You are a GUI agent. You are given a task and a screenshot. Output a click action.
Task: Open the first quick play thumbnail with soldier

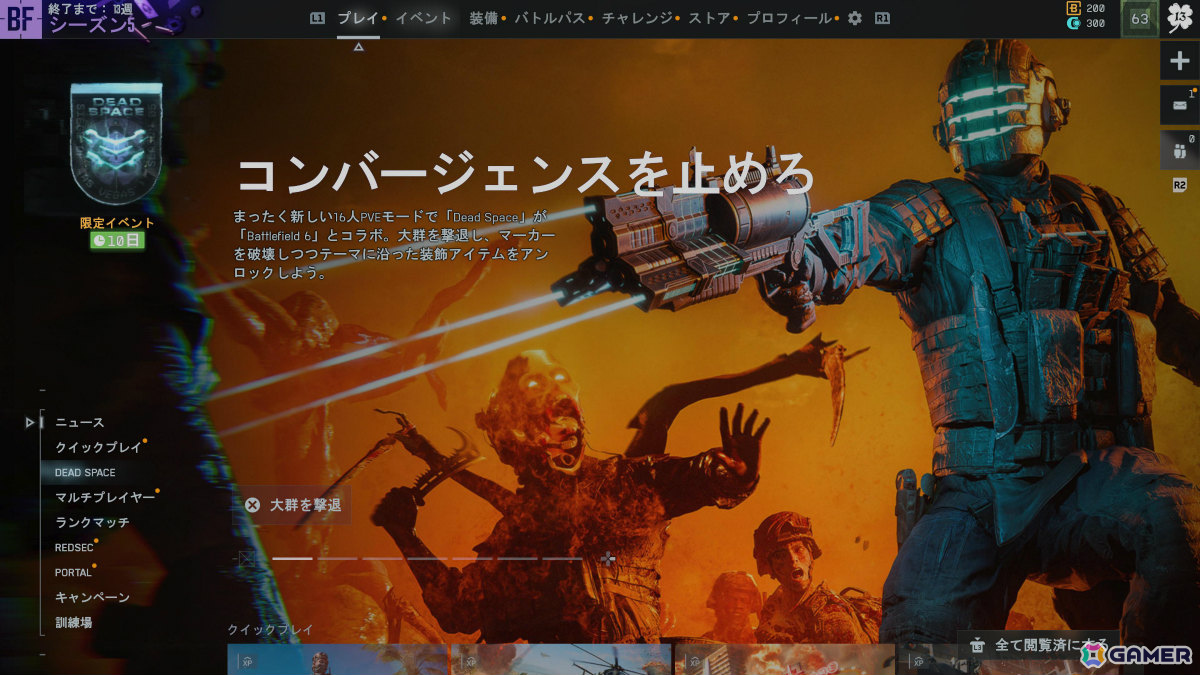pyautogui.click(x=338, y=659)
